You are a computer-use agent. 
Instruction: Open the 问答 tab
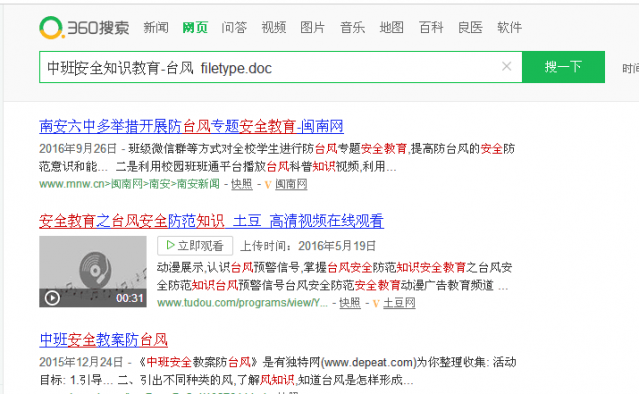pyautogui.click(x=234, y=27)
